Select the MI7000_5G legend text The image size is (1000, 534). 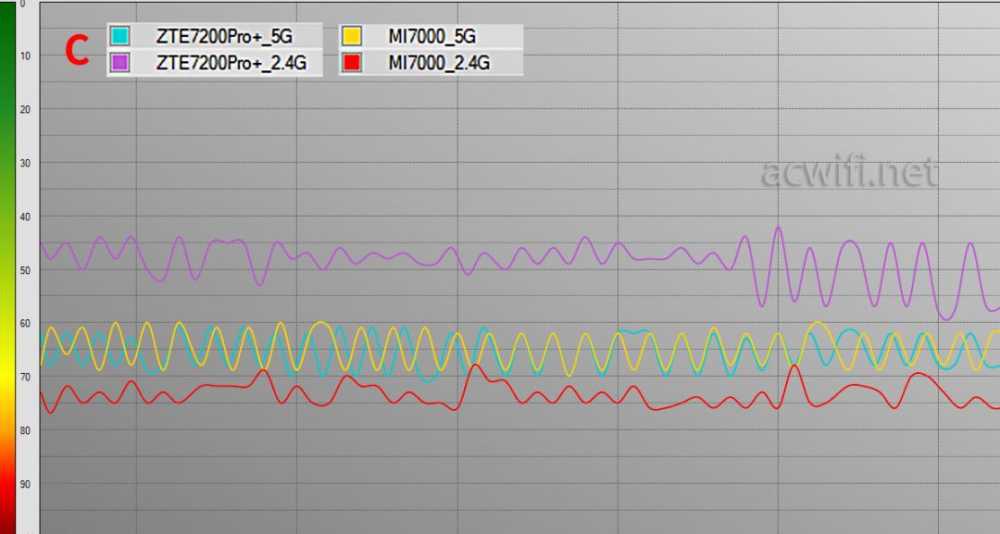coord(431,36)
